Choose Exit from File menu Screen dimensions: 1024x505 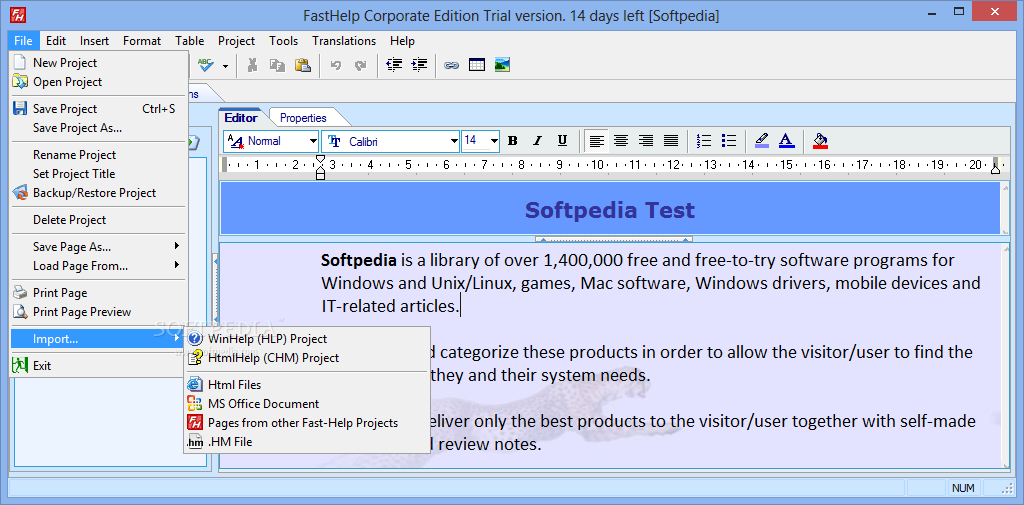point(99,365)
